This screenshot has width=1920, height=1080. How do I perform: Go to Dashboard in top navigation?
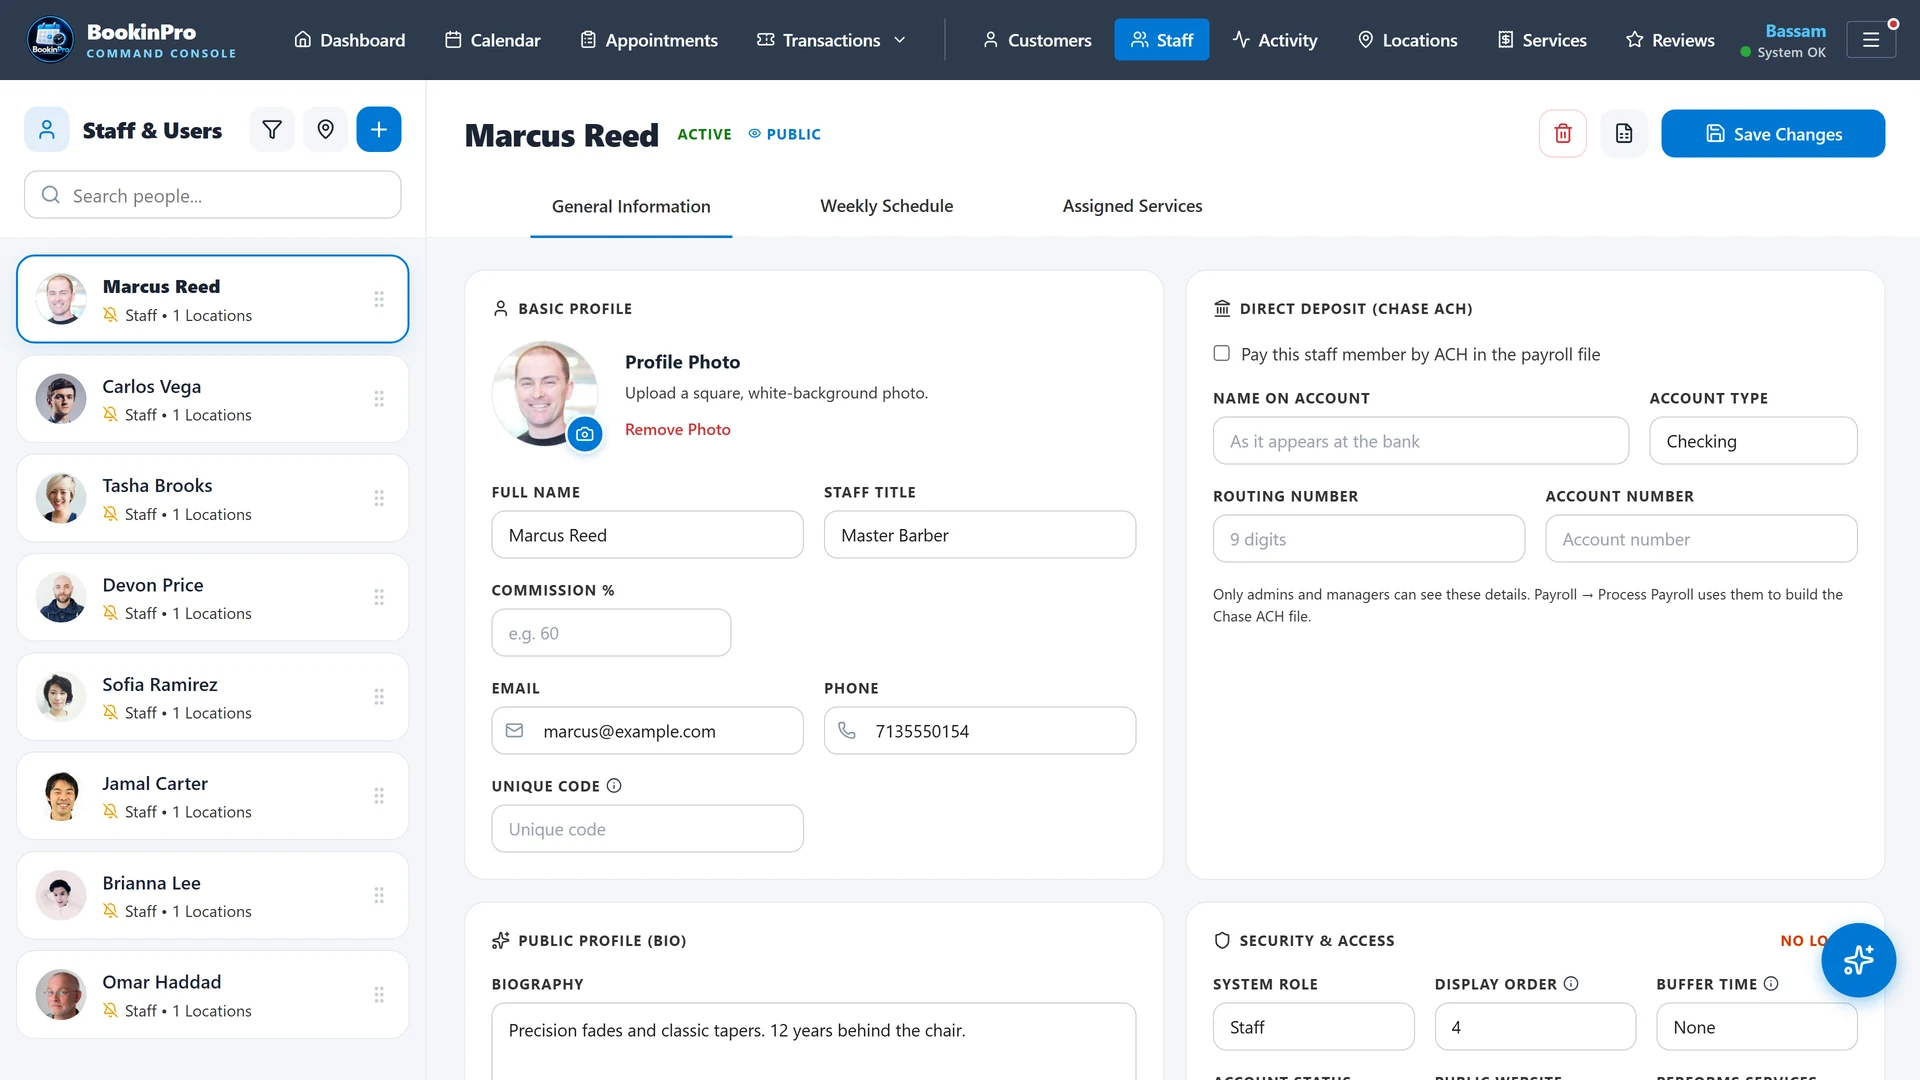click(350, 40)
